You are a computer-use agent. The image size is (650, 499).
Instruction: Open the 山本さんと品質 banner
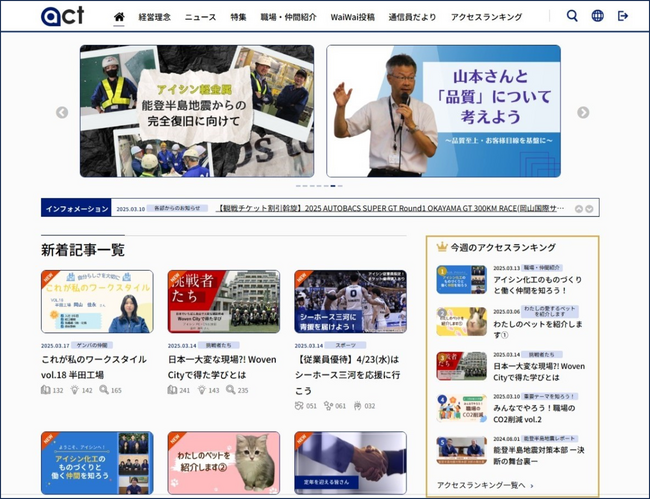[444, 111]
